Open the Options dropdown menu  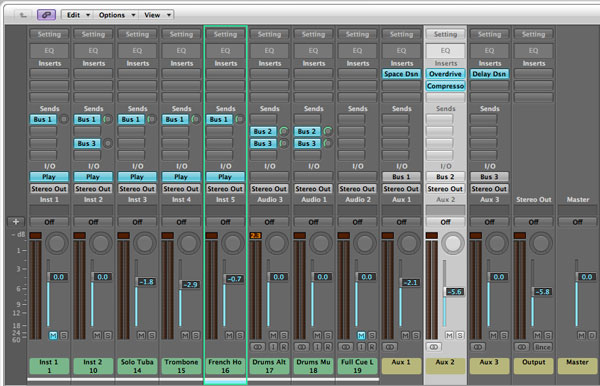click(x=117, y=15)
